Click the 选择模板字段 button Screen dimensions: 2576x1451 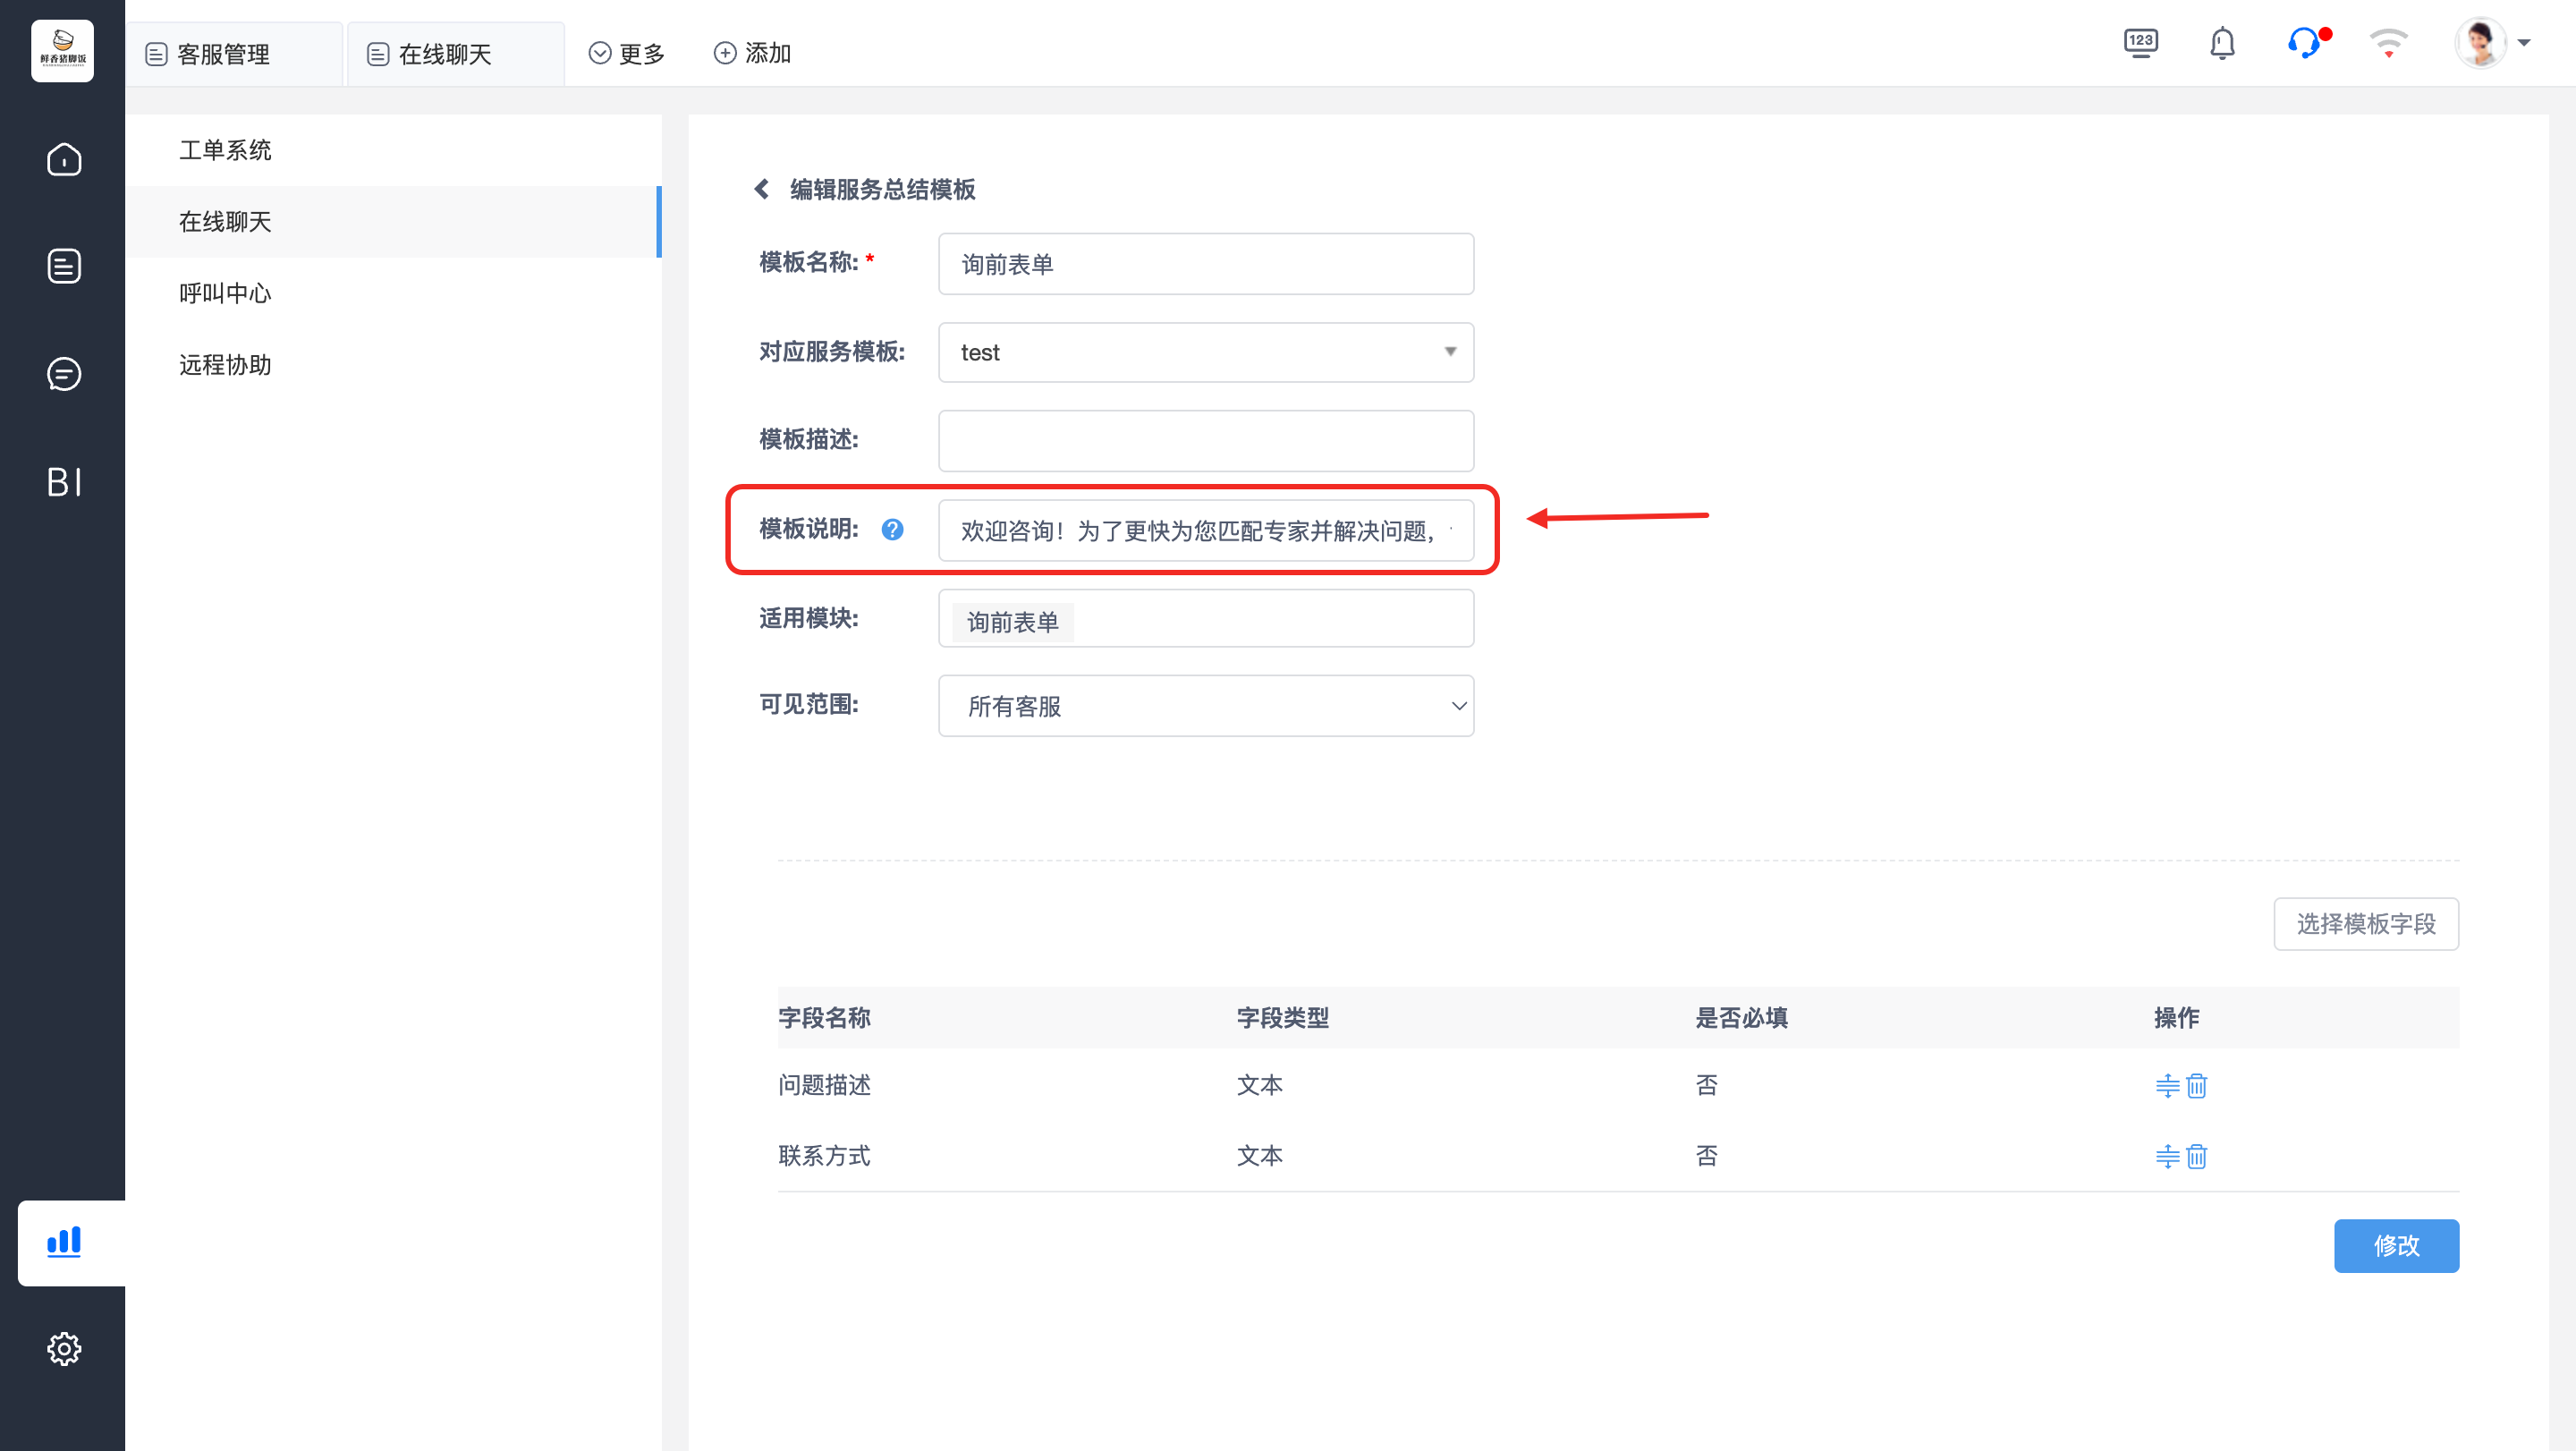point(2365,923)
